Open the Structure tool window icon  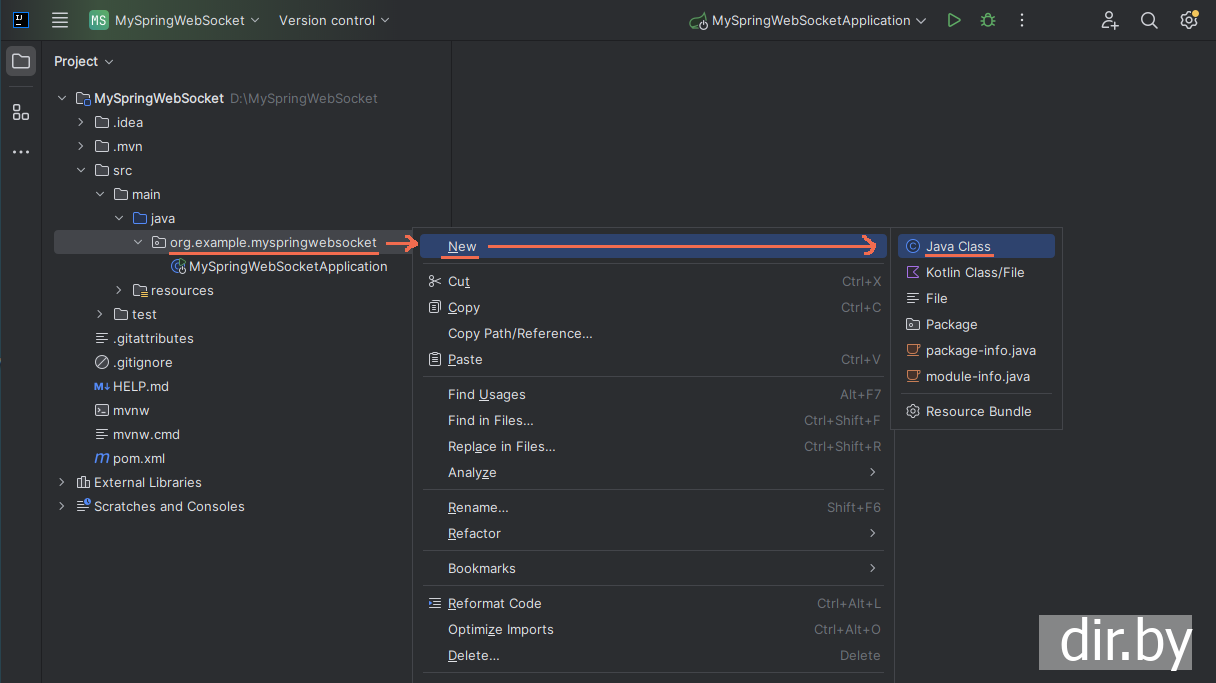[21, 112]
